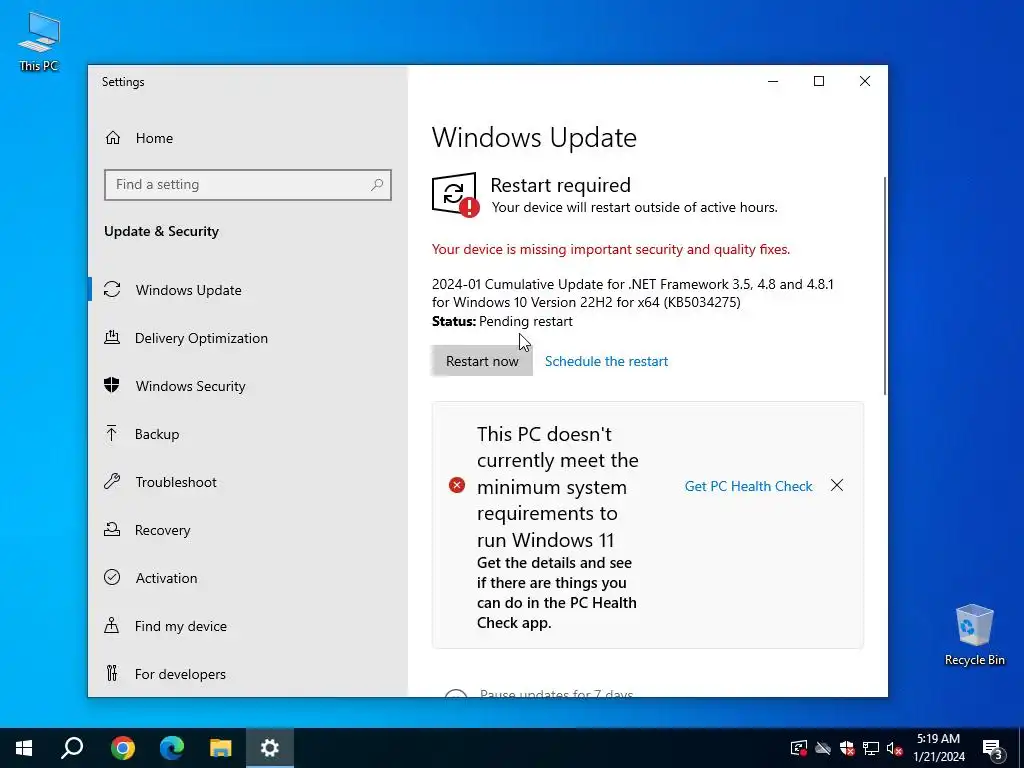Open the For developers page
Image resolution: width=1024 pixels, height=768 pixels.
pyautogui.click(x=248, y=673)
